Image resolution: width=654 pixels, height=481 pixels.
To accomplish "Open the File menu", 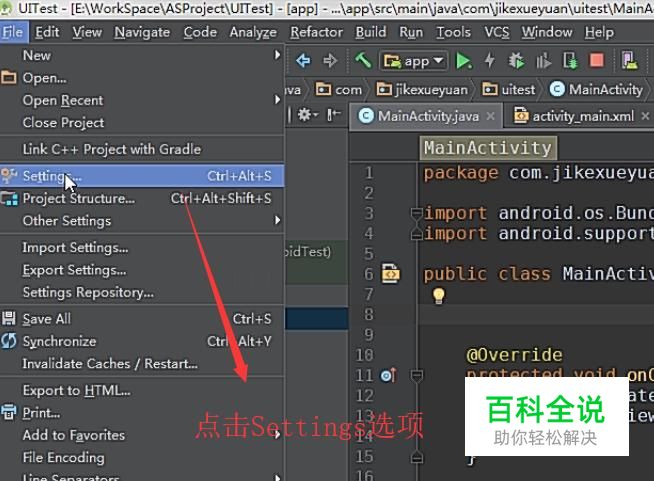I will pos(13,32).
